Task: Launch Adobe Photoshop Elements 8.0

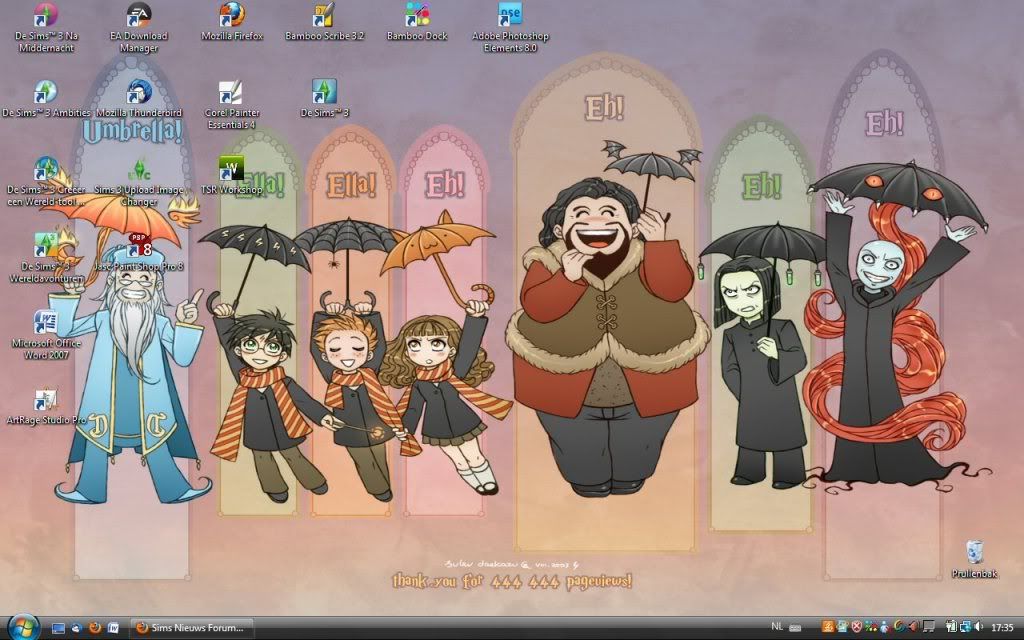Action: 510,28
